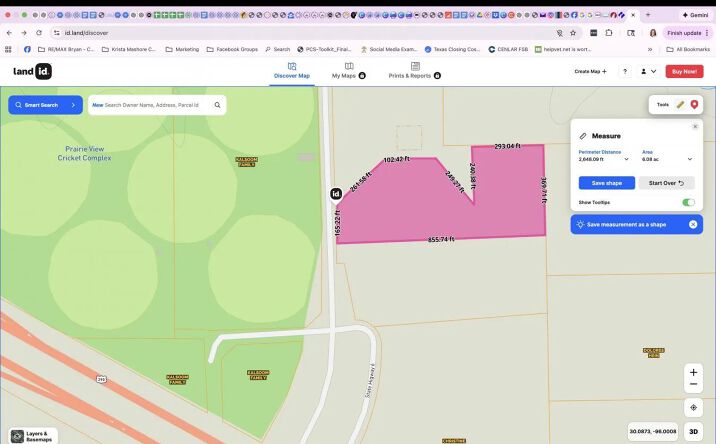716x444 pixels.
Task: Open the Search bookmark
Action: click(x=277, y=49)
